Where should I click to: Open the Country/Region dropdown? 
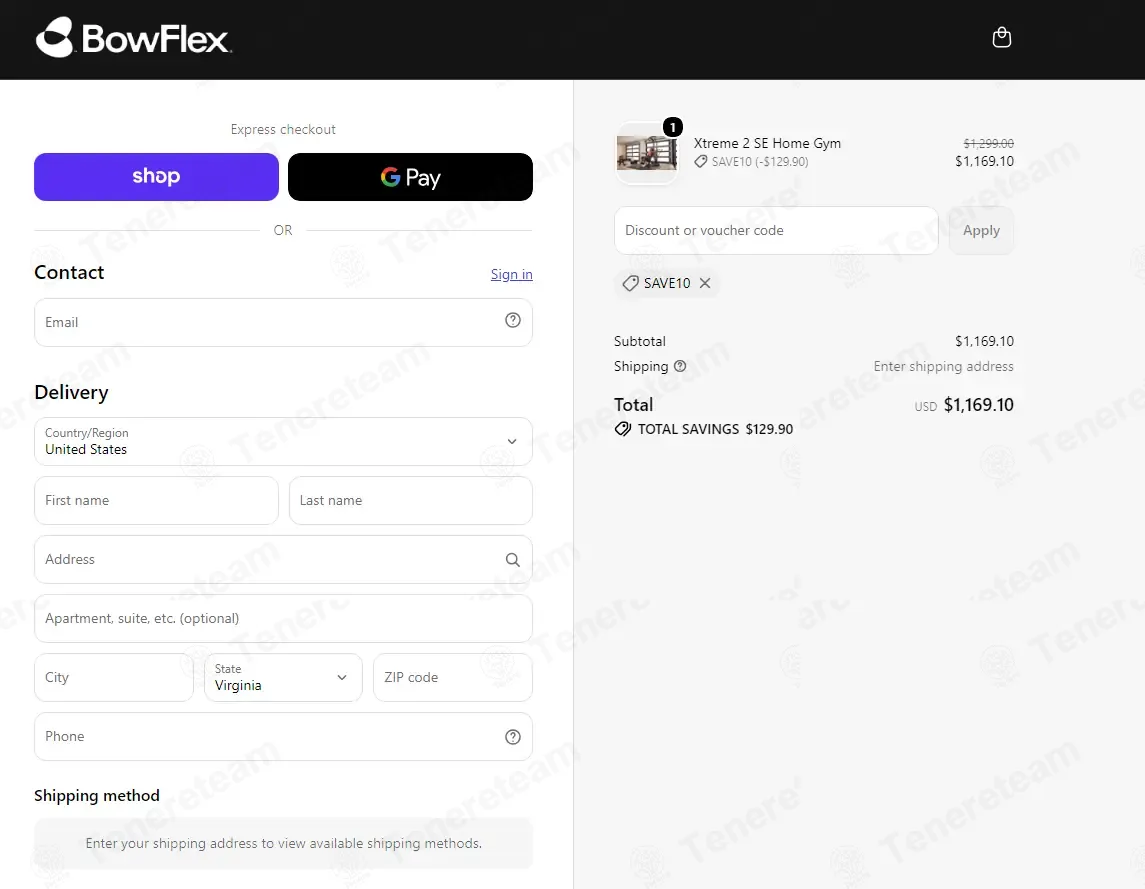(283, 441)
